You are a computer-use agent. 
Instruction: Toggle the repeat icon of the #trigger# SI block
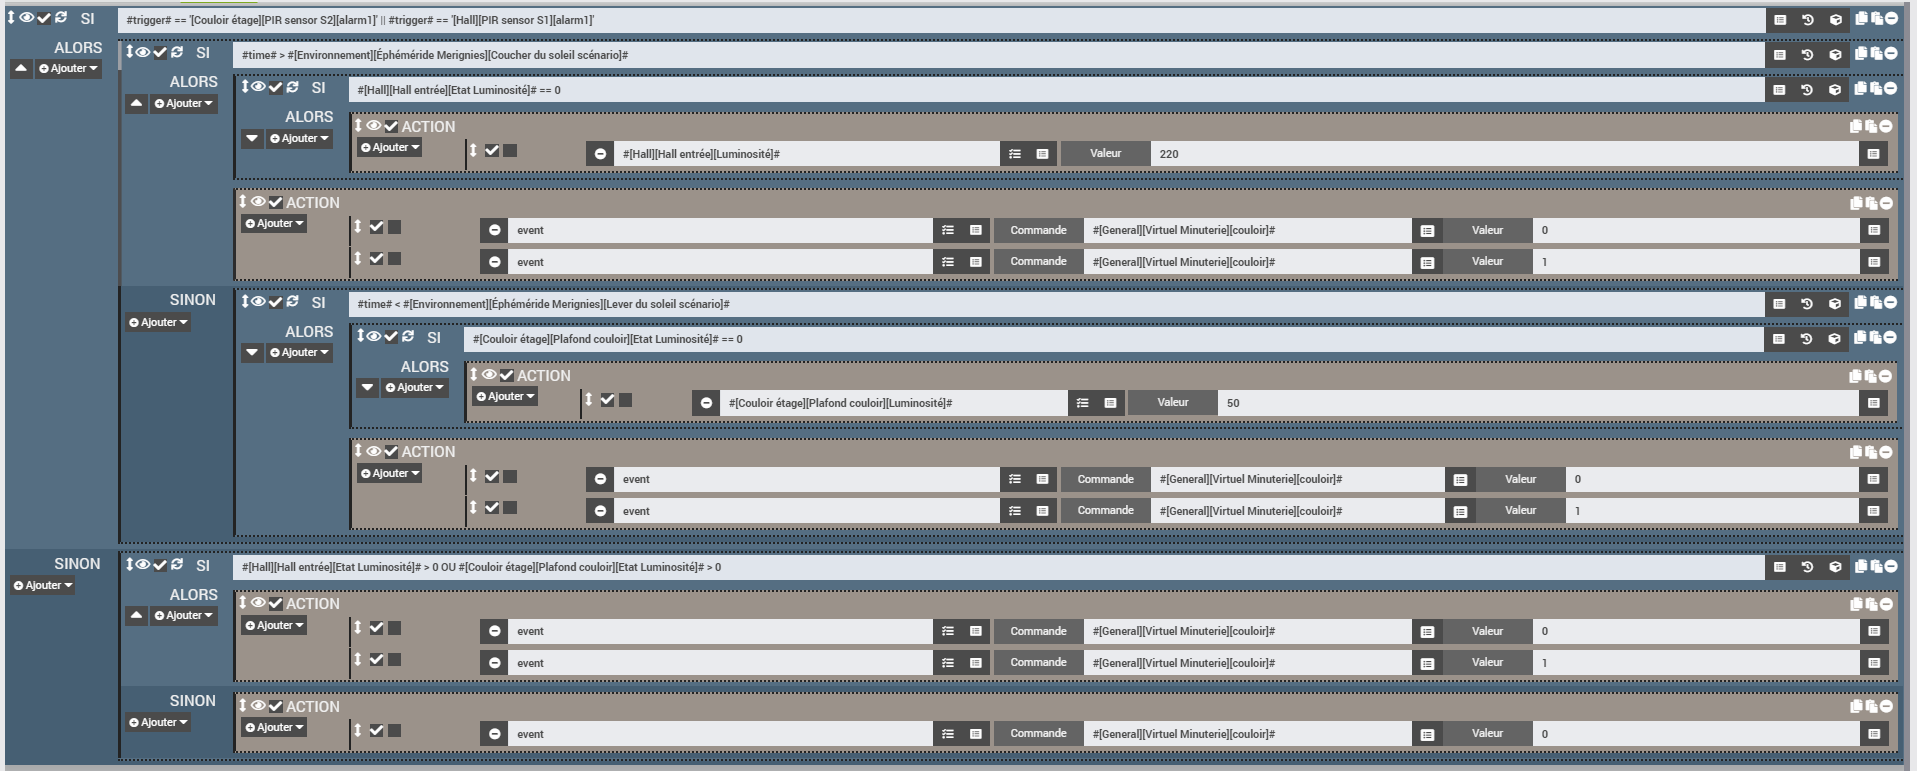pos(61,18)
